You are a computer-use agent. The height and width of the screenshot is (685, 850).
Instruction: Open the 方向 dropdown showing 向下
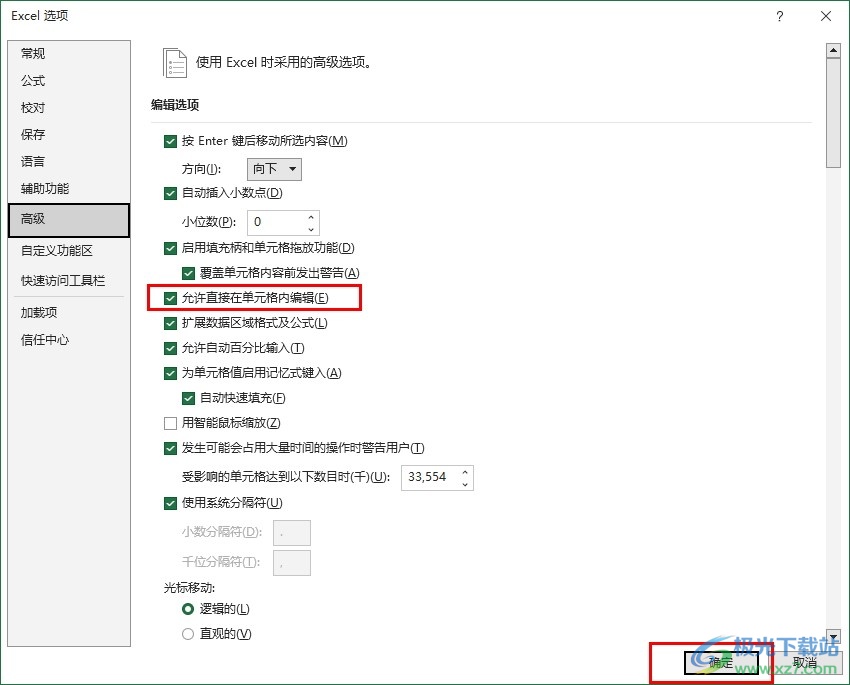point(274,169)
